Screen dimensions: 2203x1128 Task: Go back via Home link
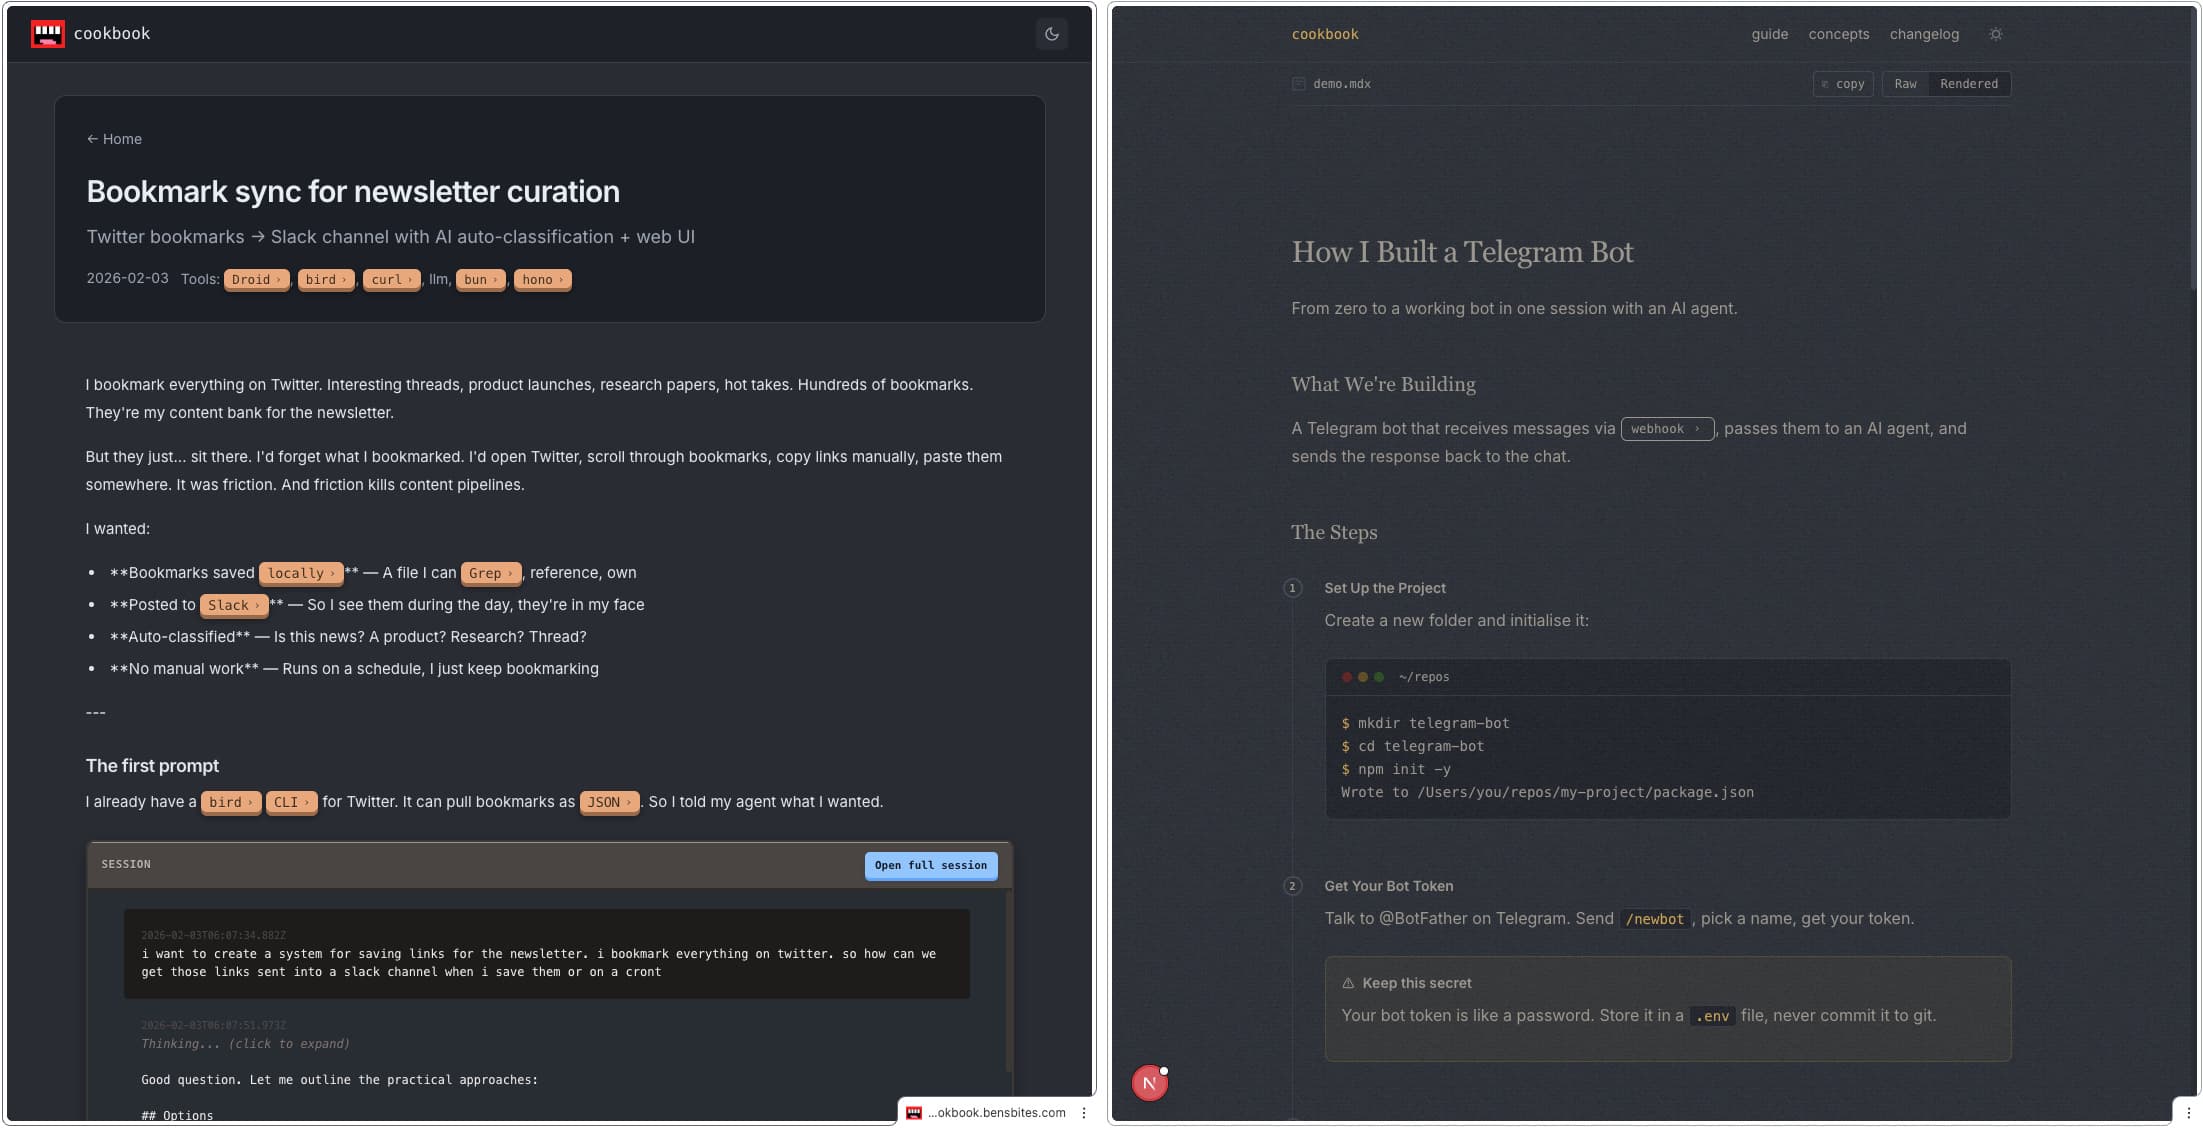click(114, 139)
